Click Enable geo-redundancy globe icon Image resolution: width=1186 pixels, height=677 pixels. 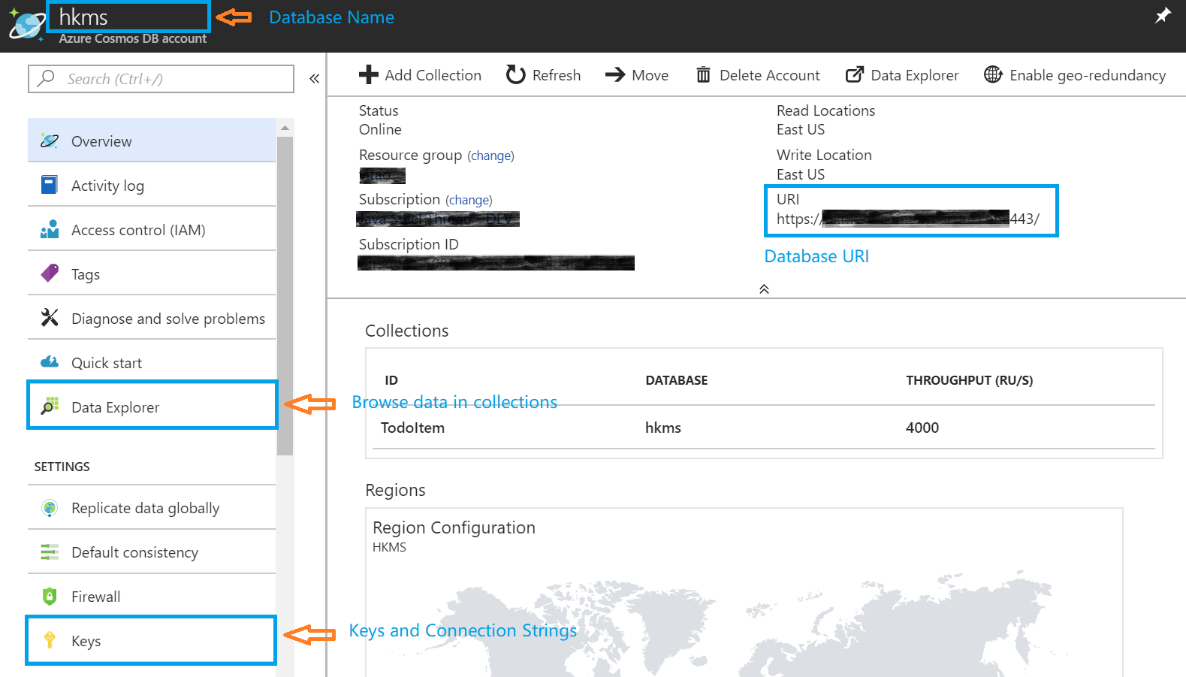pos(993,75)
